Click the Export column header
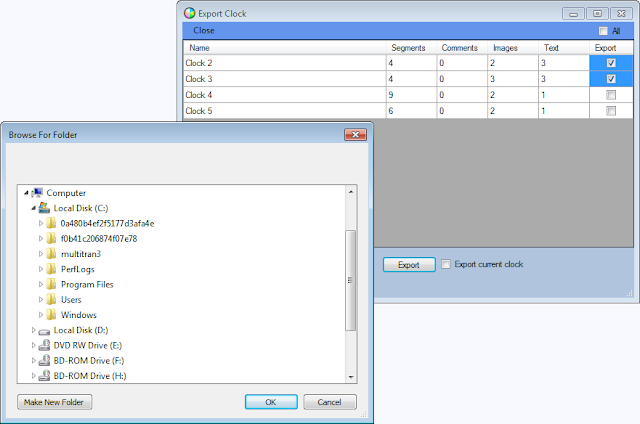Image resolution: width=640 pixels, height=424 pixels. pyautogui.click(x=611, y=48)
